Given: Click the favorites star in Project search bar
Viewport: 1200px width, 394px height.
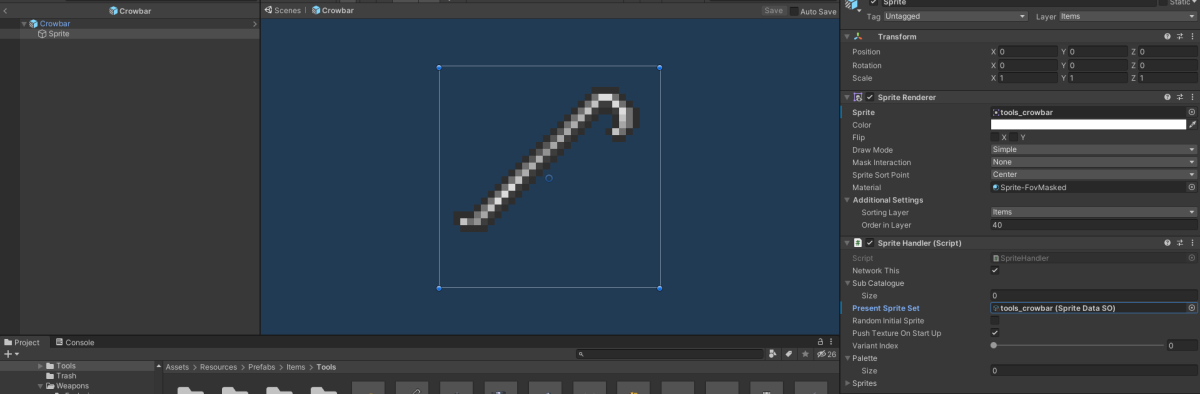Looking at the screenshot, I should [805, 354].
